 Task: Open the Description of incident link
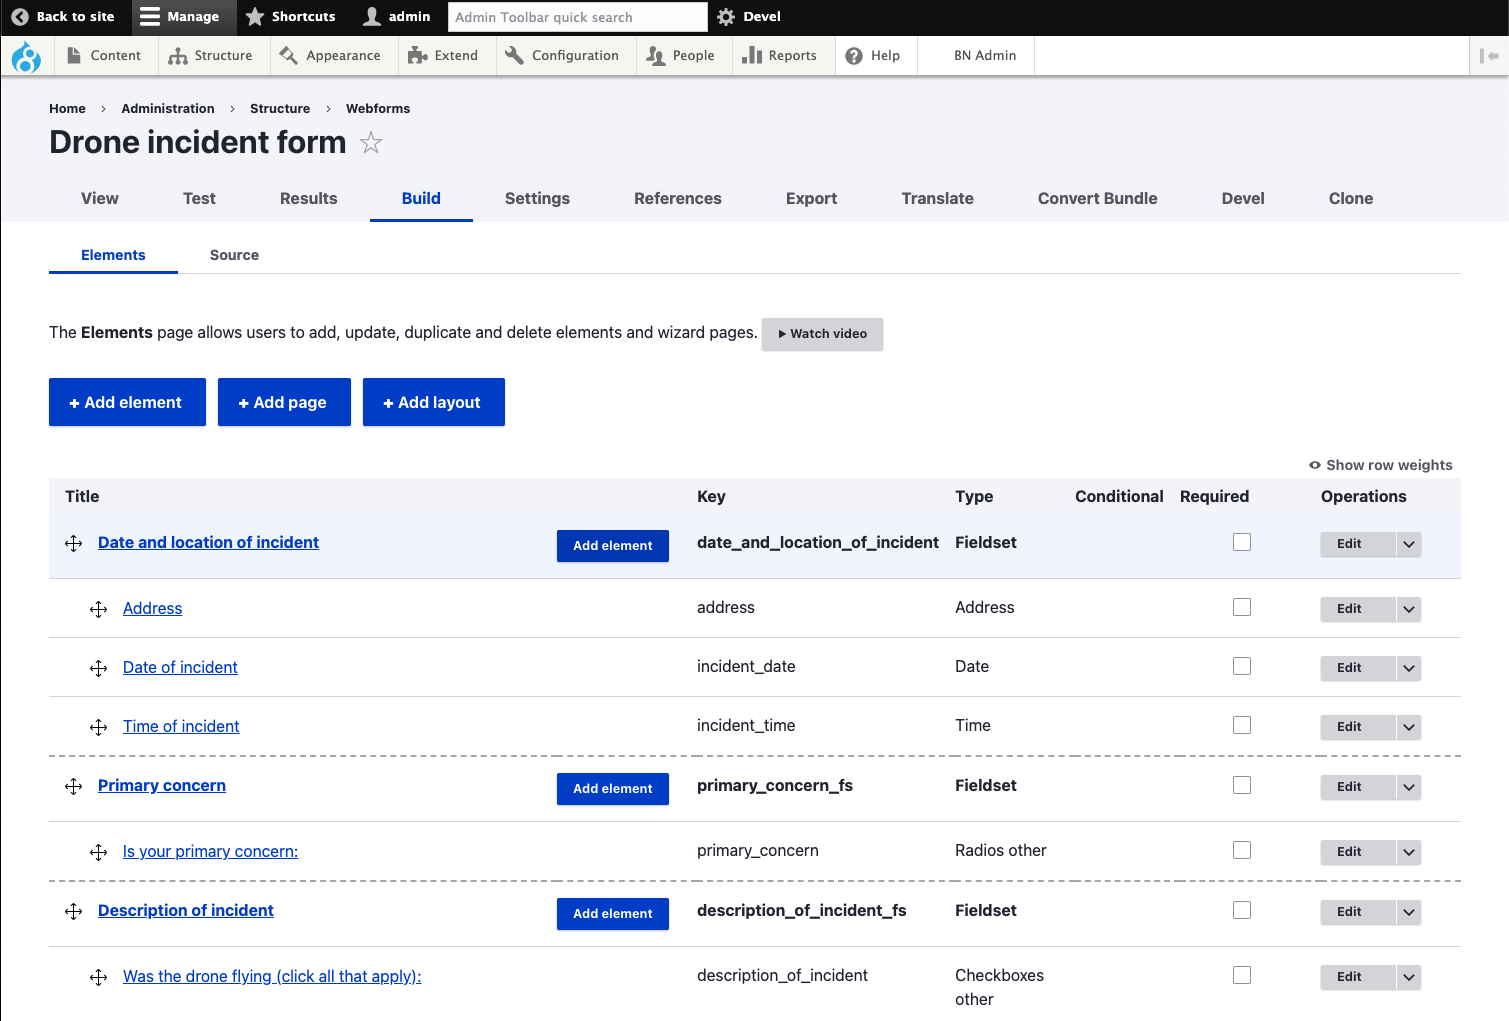tap(186, 910)
